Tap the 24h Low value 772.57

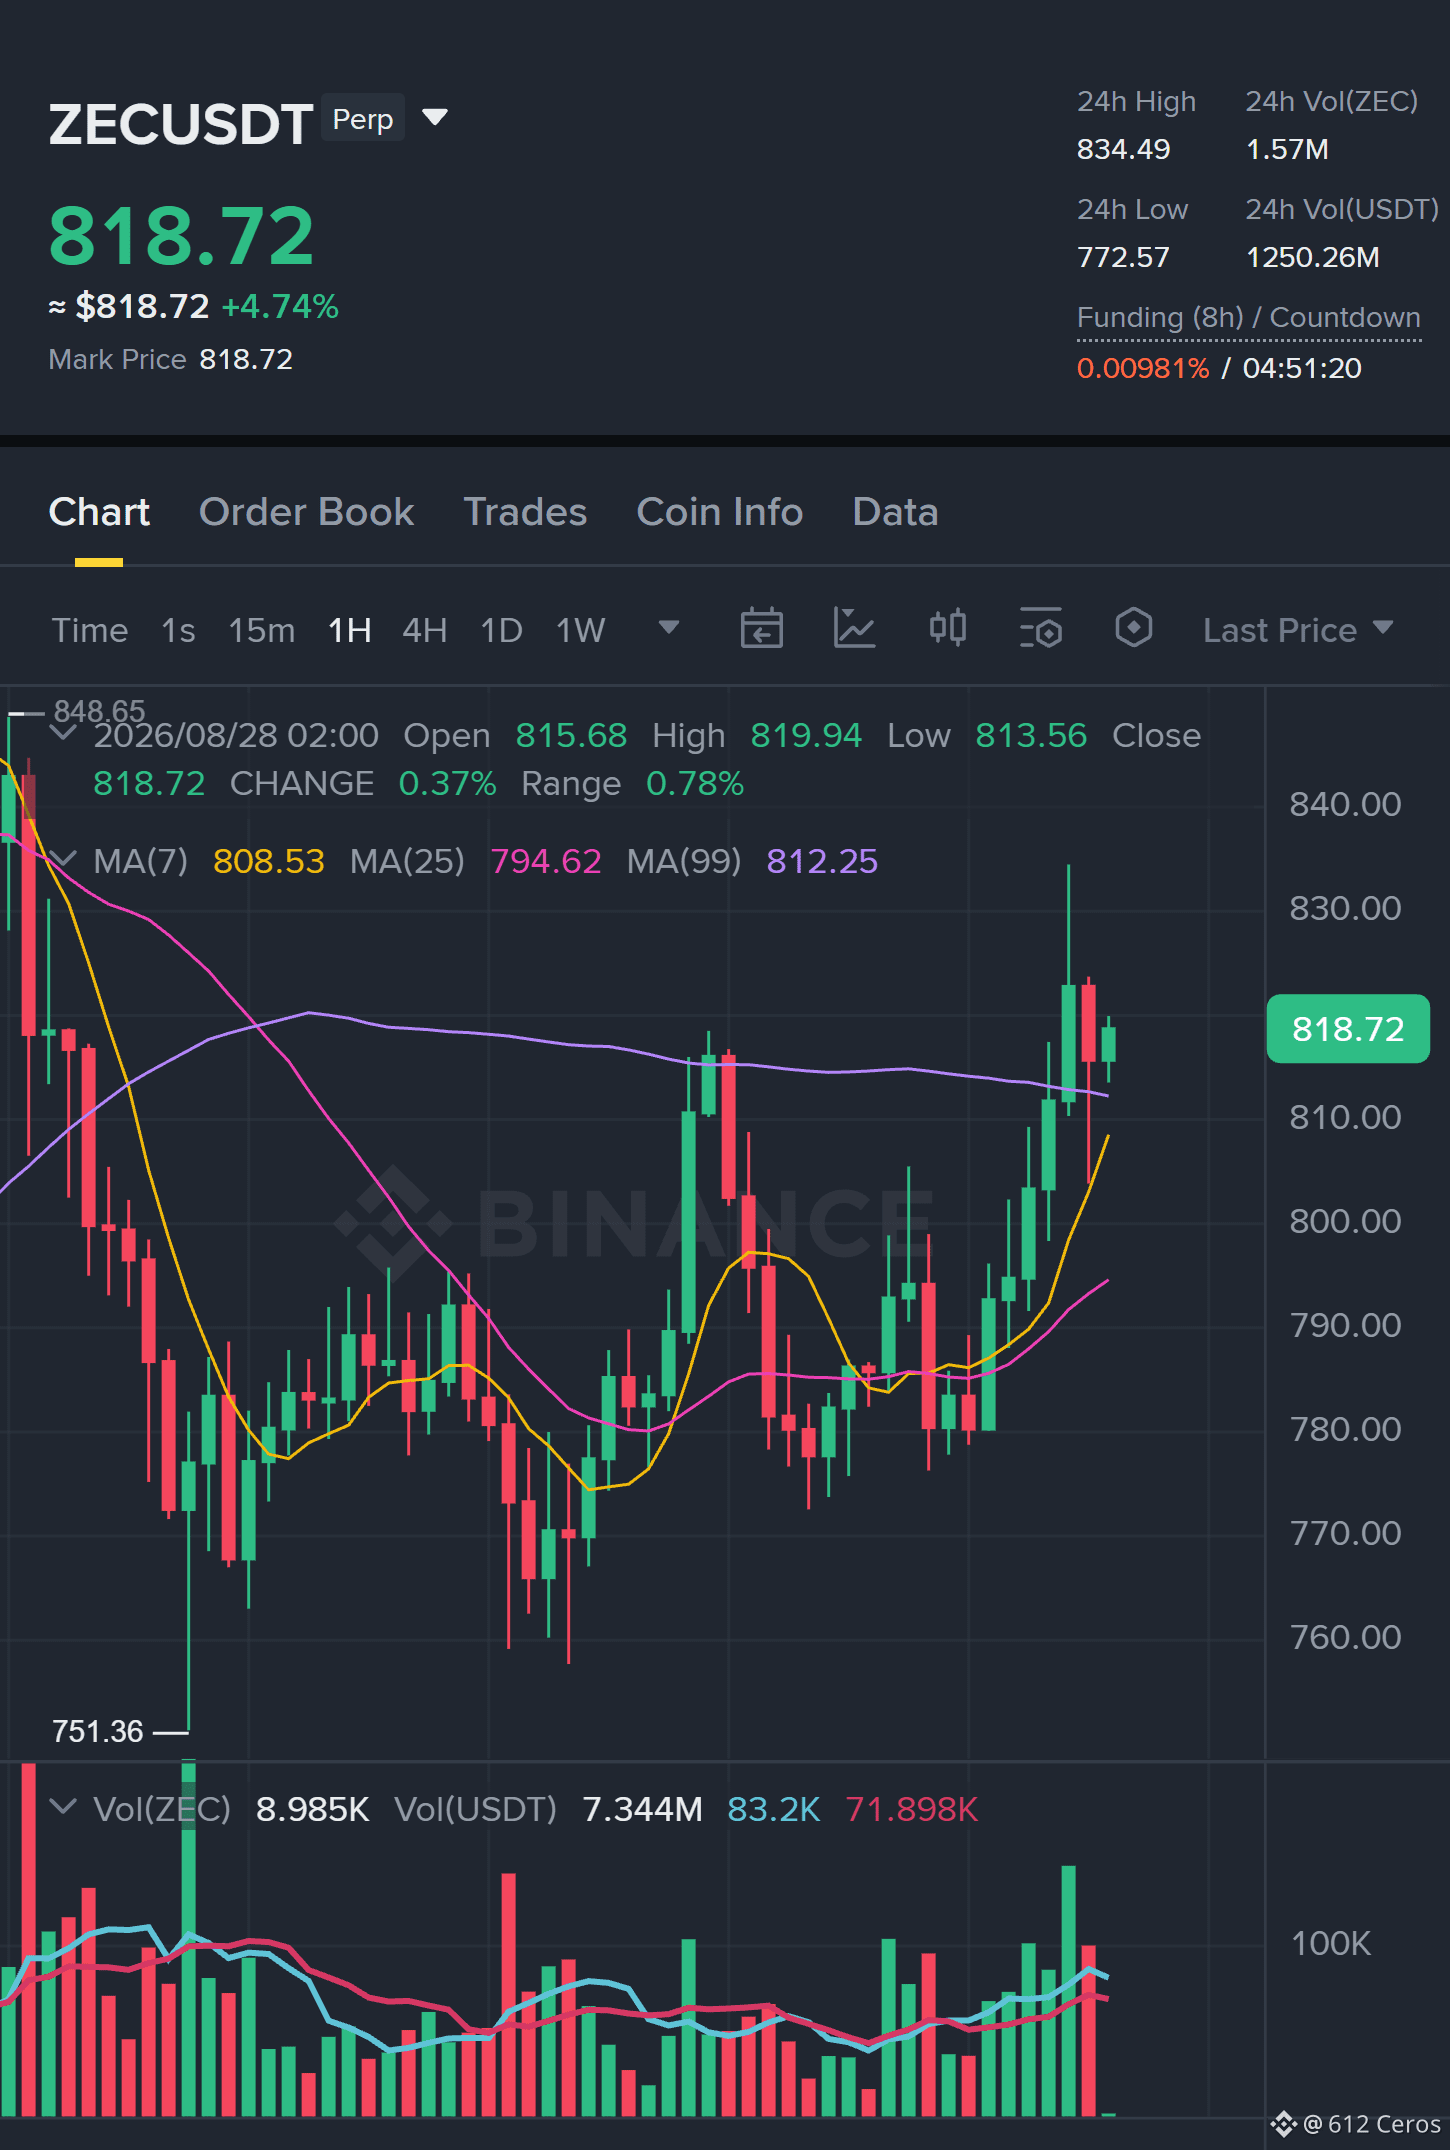tap(1123, 258)
